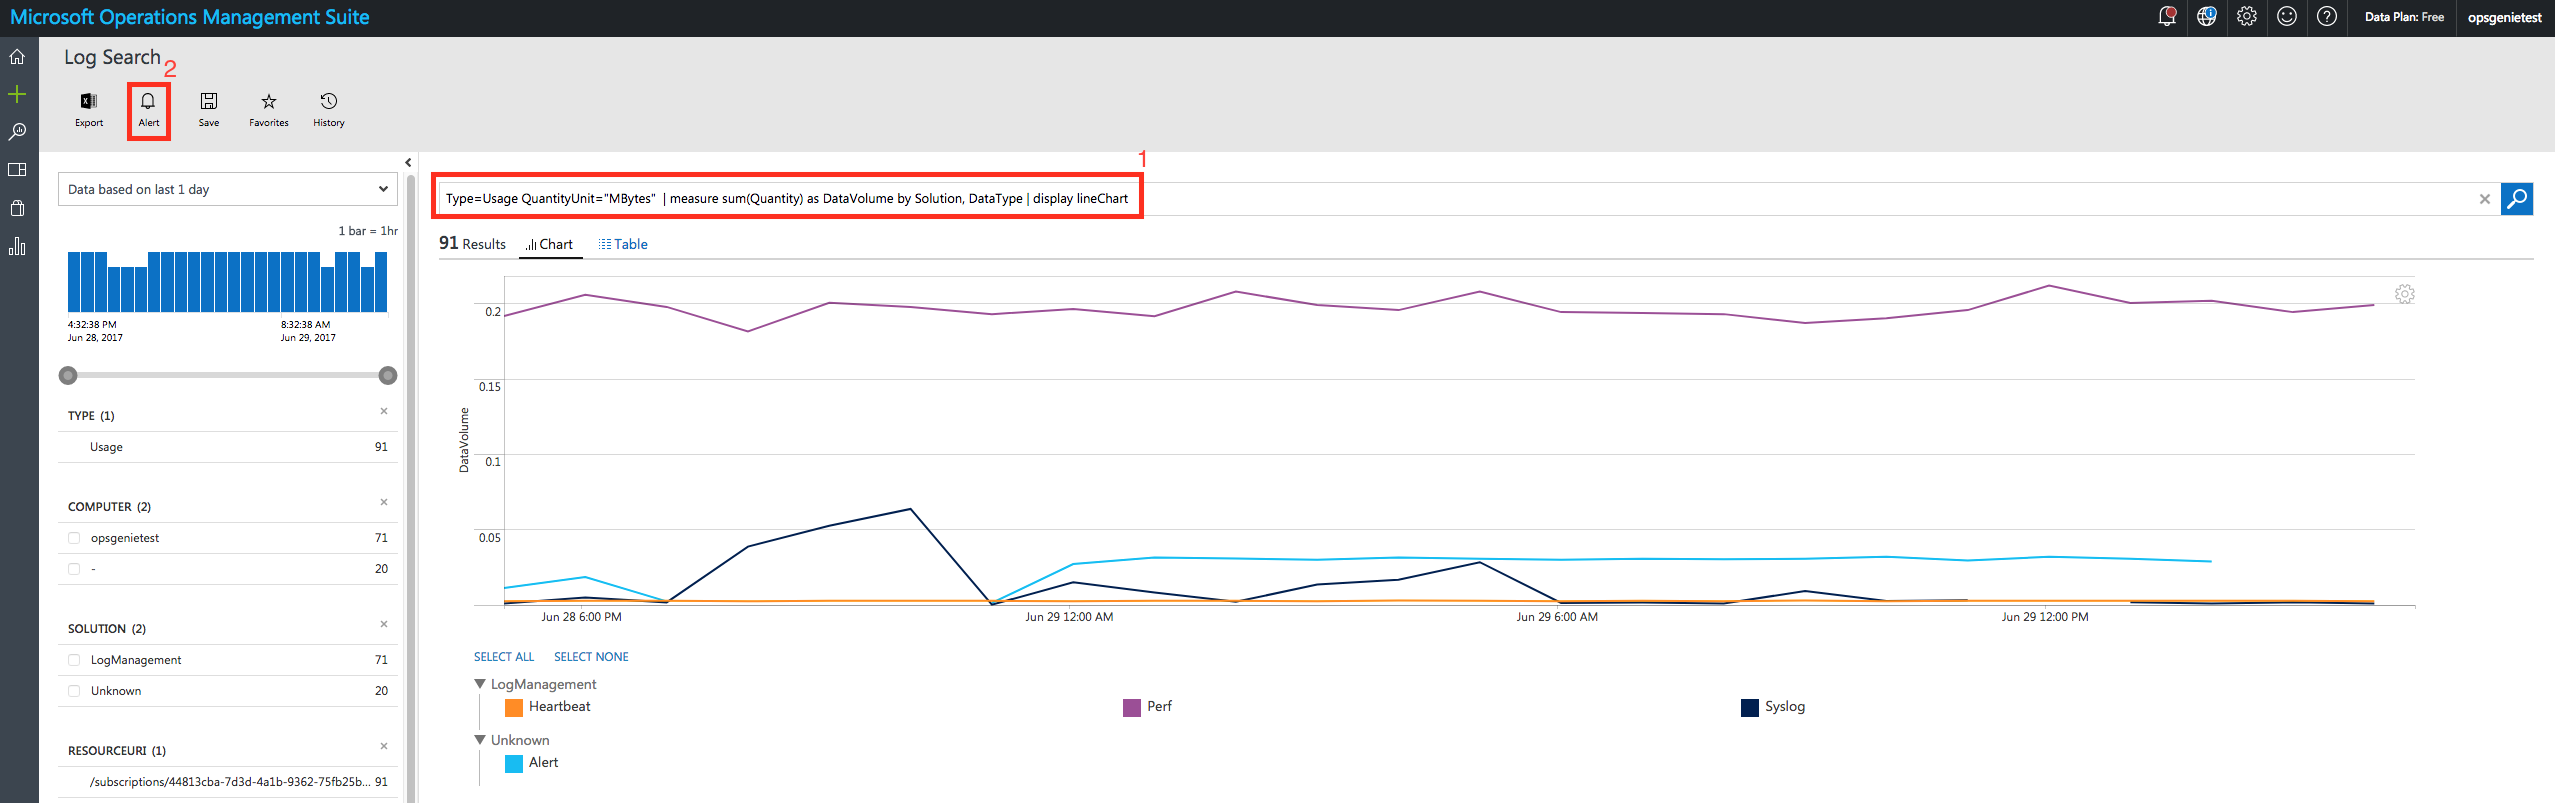Click the time histogram bar chart
Screen dimensions: 2555x803
pyautogui.click(x=228, y=282)
